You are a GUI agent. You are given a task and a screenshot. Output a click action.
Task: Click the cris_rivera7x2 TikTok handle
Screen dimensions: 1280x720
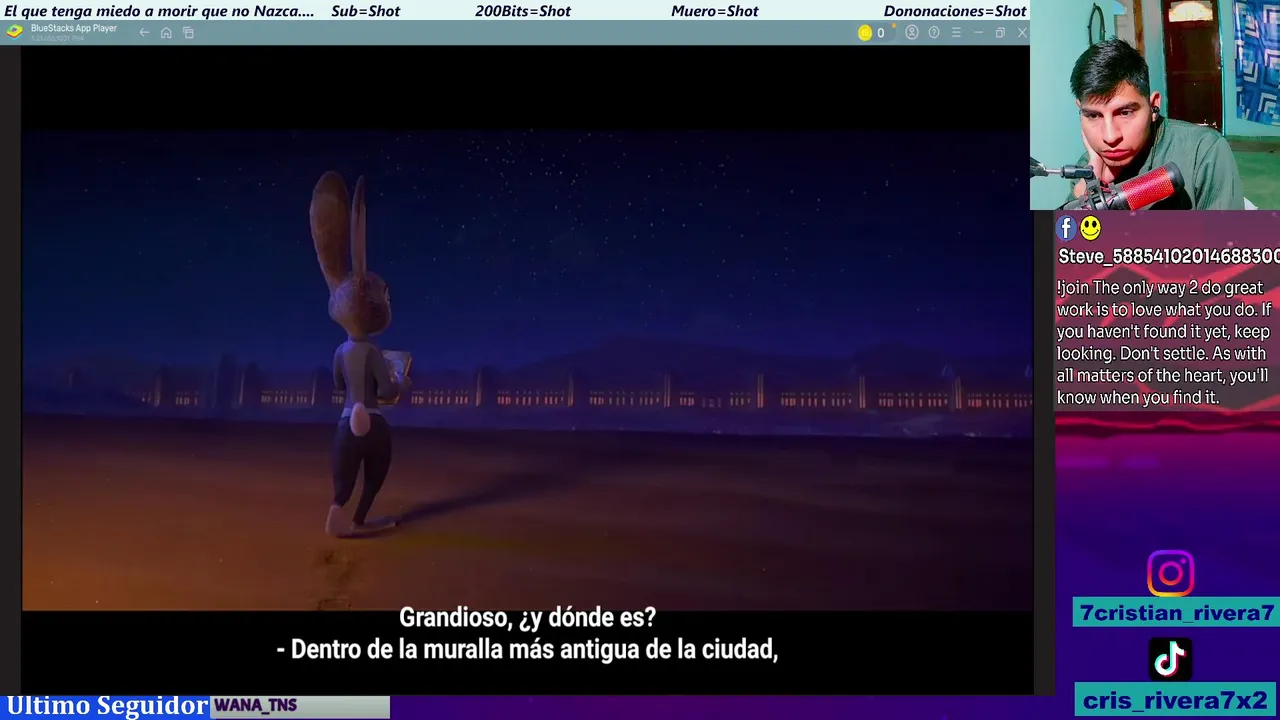pos(1176,700)
